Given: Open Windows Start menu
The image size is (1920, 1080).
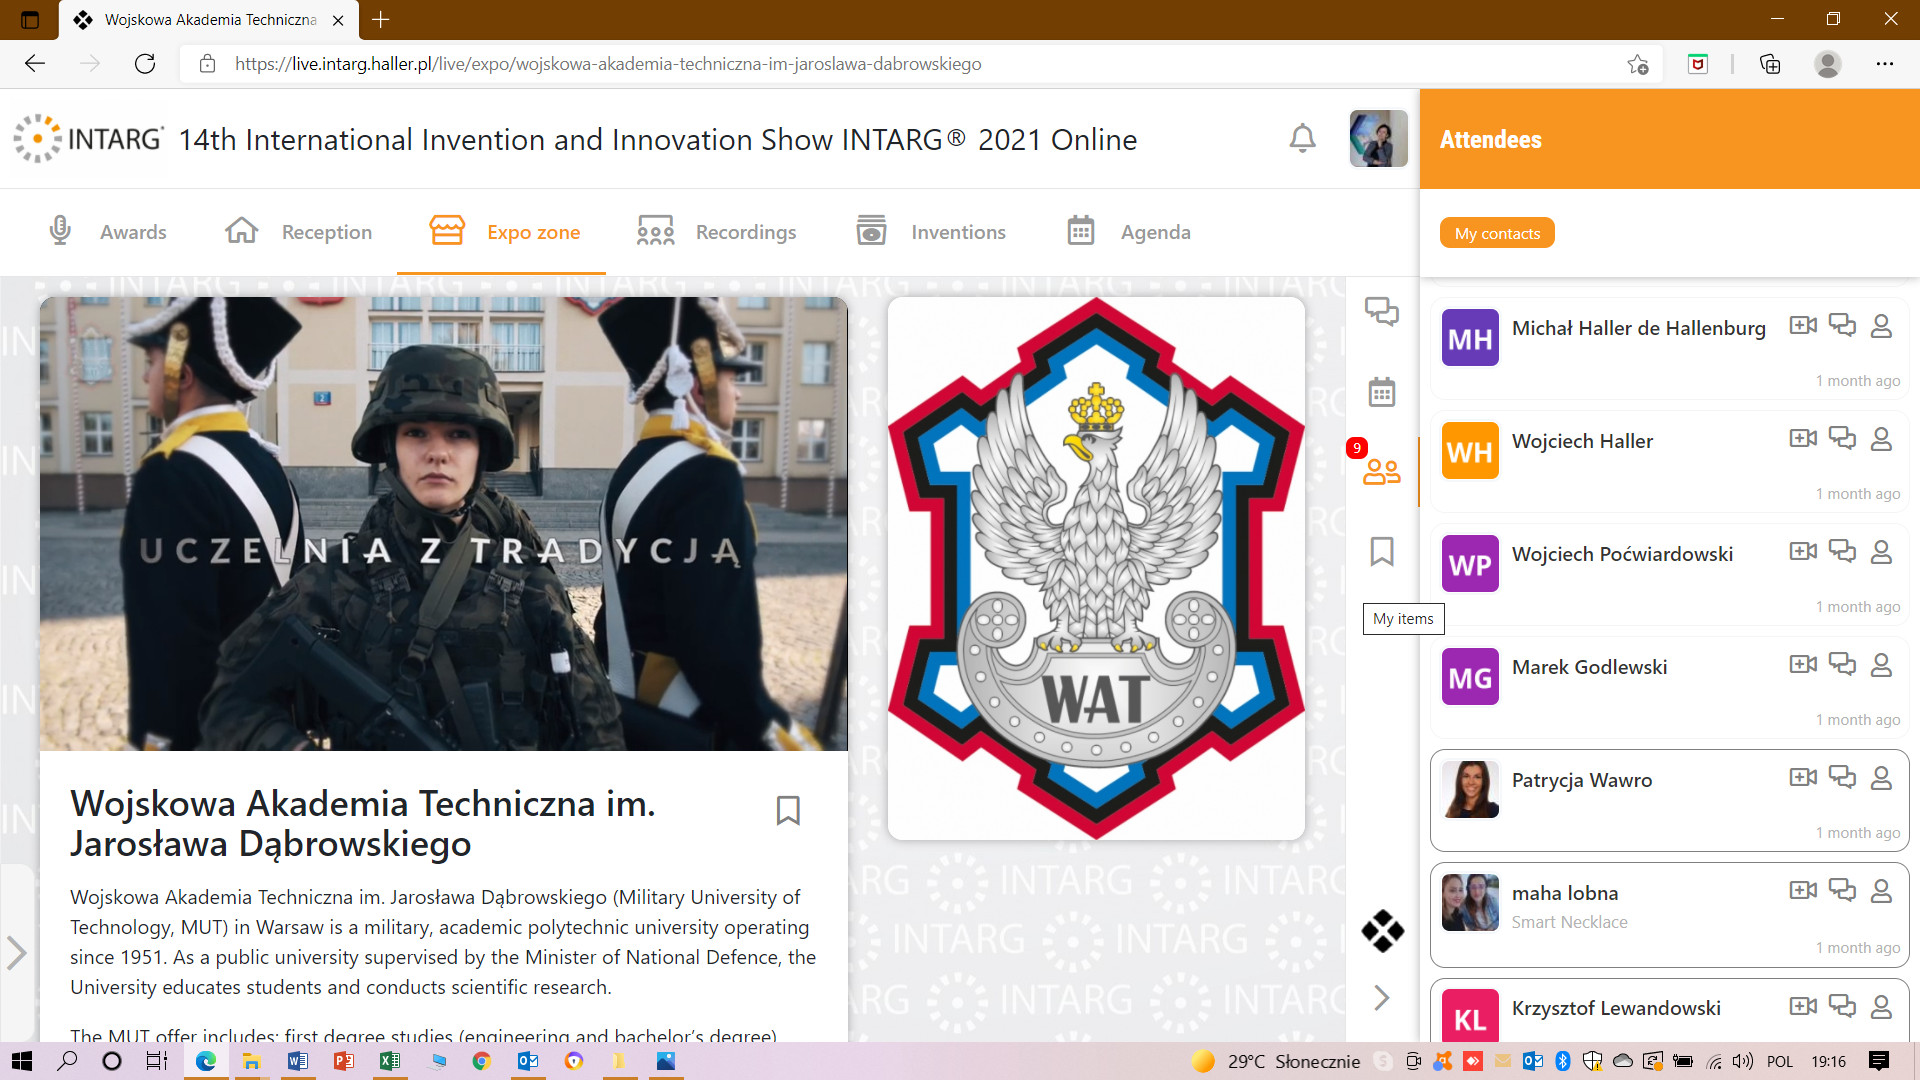Looking at the screenshot, I should (22, 1061).
